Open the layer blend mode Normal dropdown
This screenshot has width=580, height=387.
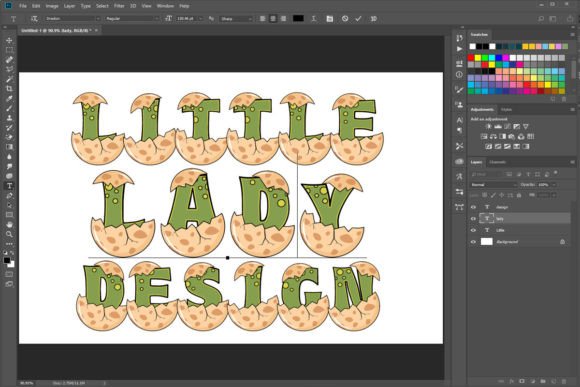[x=493, y=185]
